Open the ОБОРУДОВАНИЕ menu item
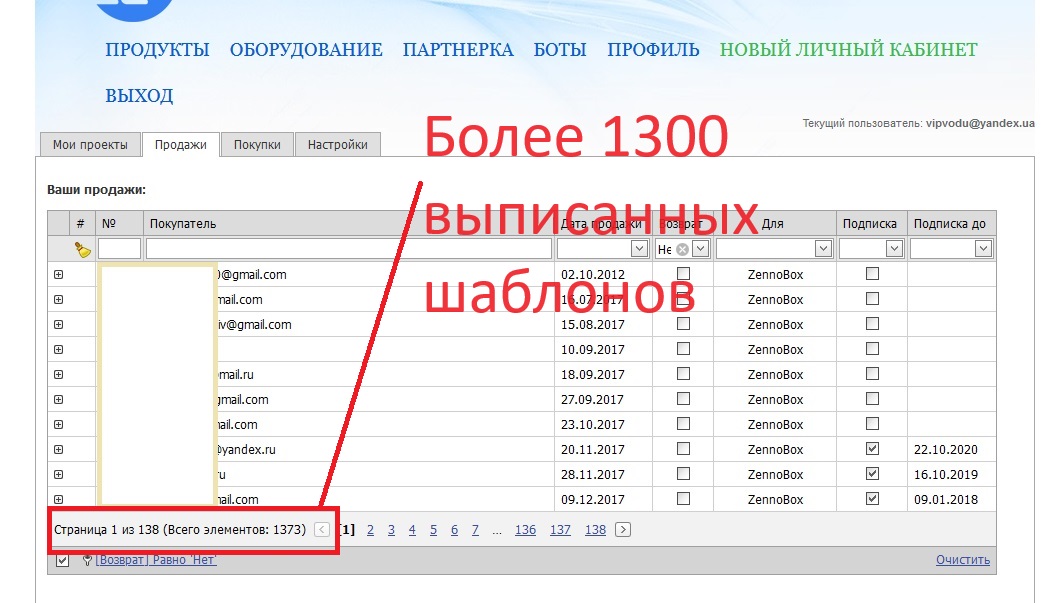 [x=306, y=50]
